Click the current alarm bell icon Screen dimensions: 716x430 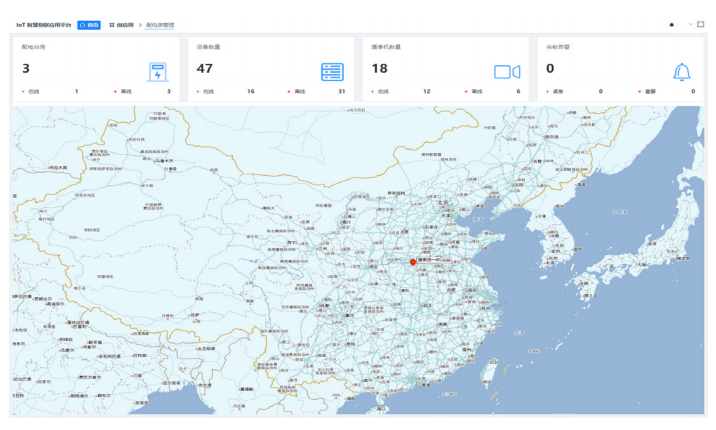coord(683,72)
